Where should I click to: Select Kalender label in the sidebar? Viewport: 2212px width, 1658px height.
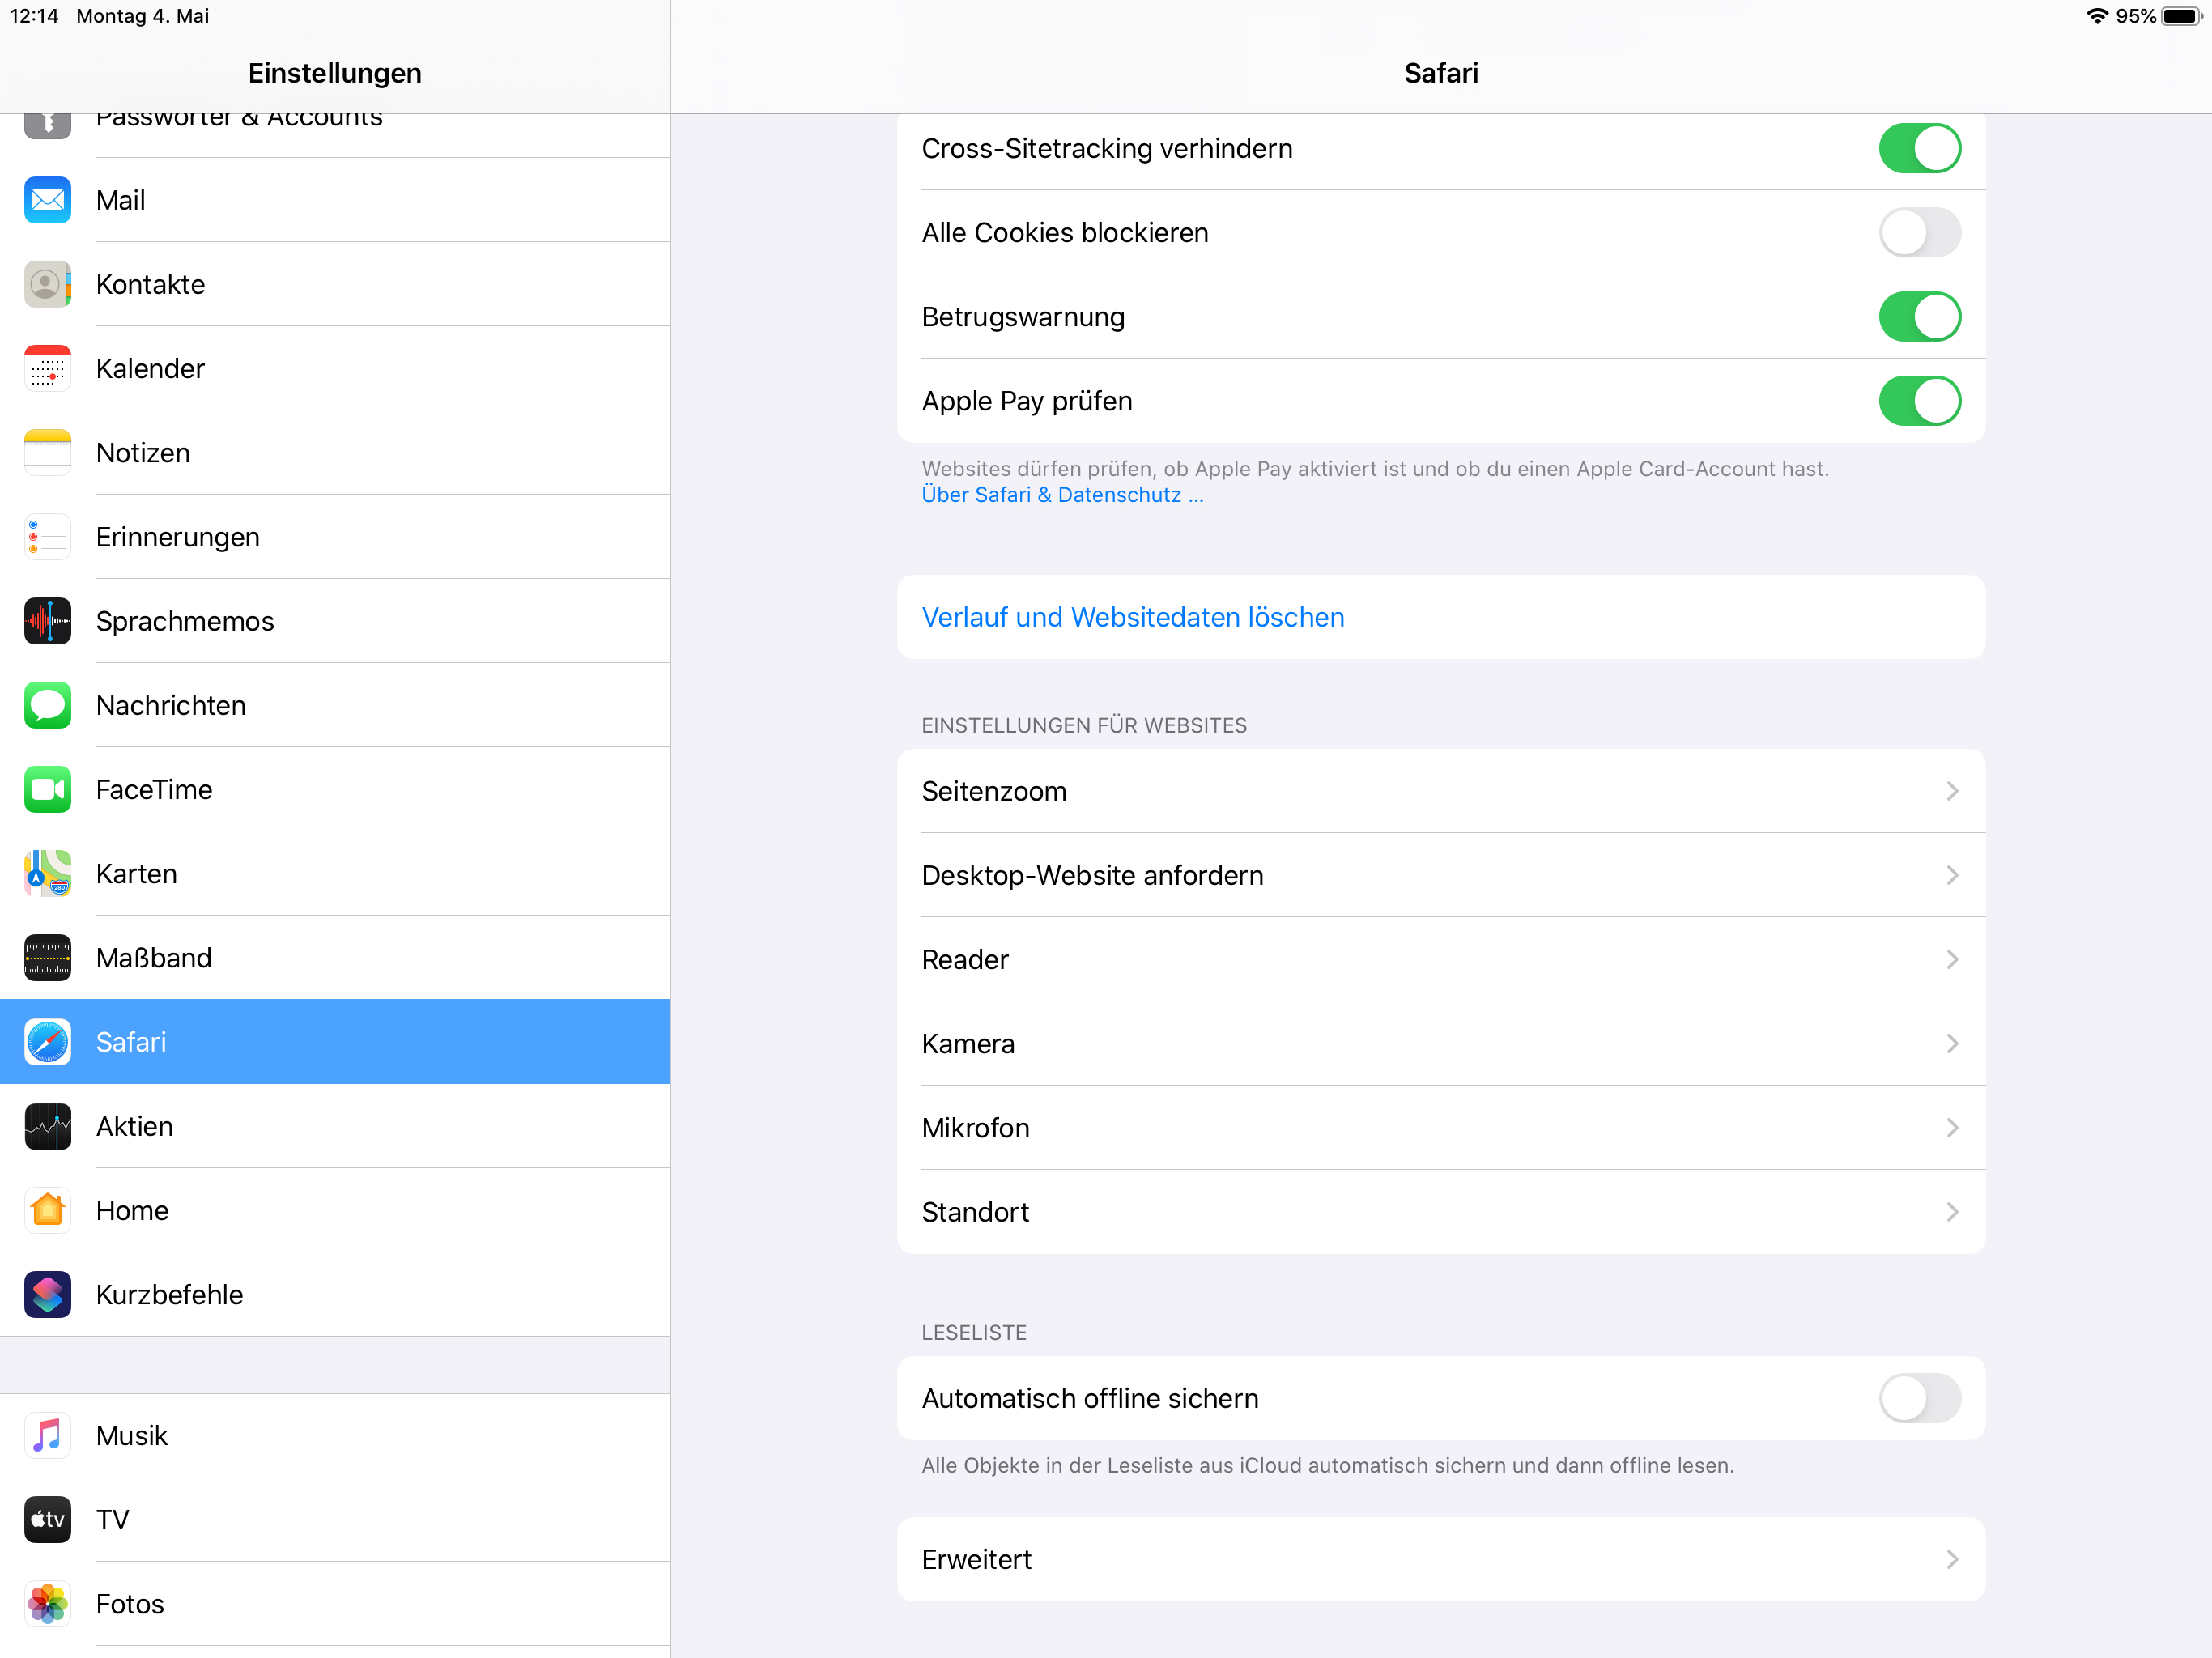[150, 368]
